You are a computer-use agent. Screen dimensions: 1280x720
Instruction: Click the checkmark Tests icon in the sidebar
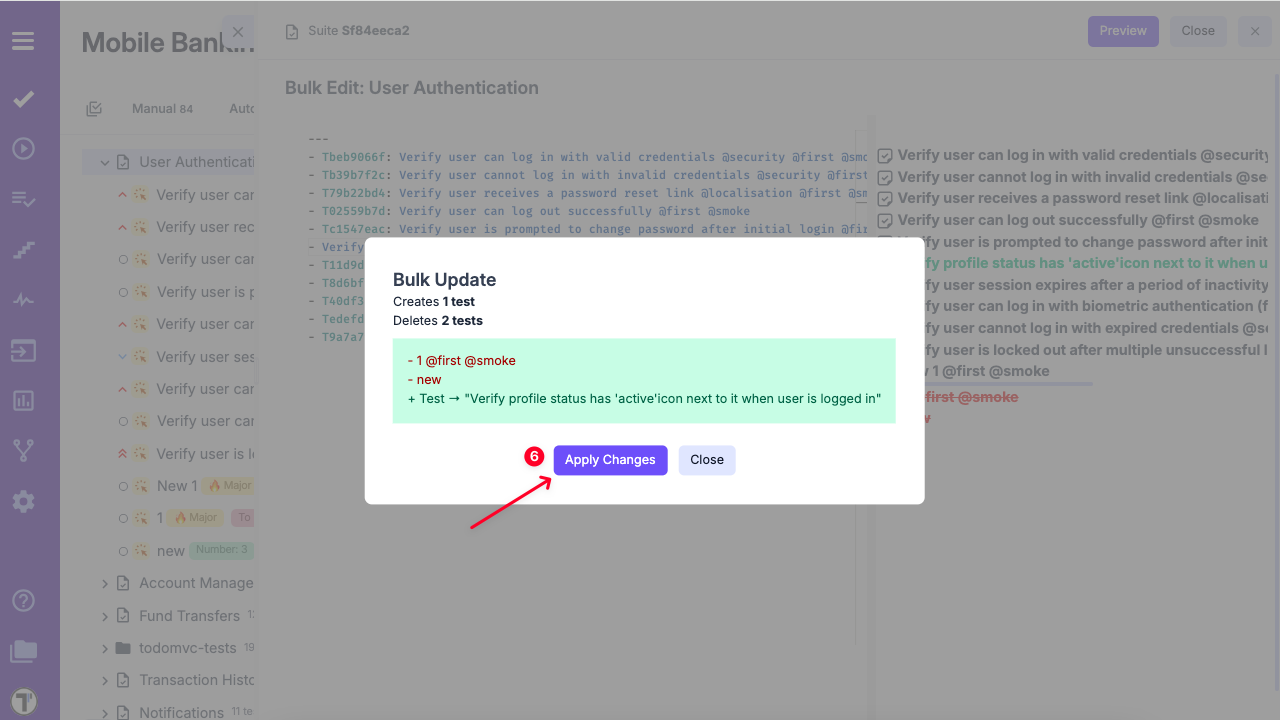click(23, 99)
